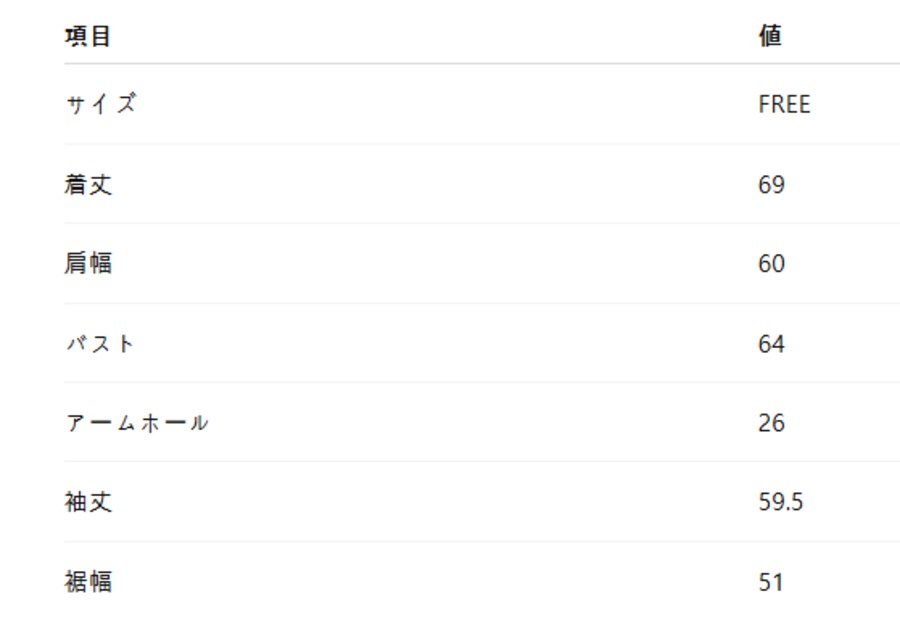Select the アームホール label cell
The image size is (900, 631).
coord(137,422)
